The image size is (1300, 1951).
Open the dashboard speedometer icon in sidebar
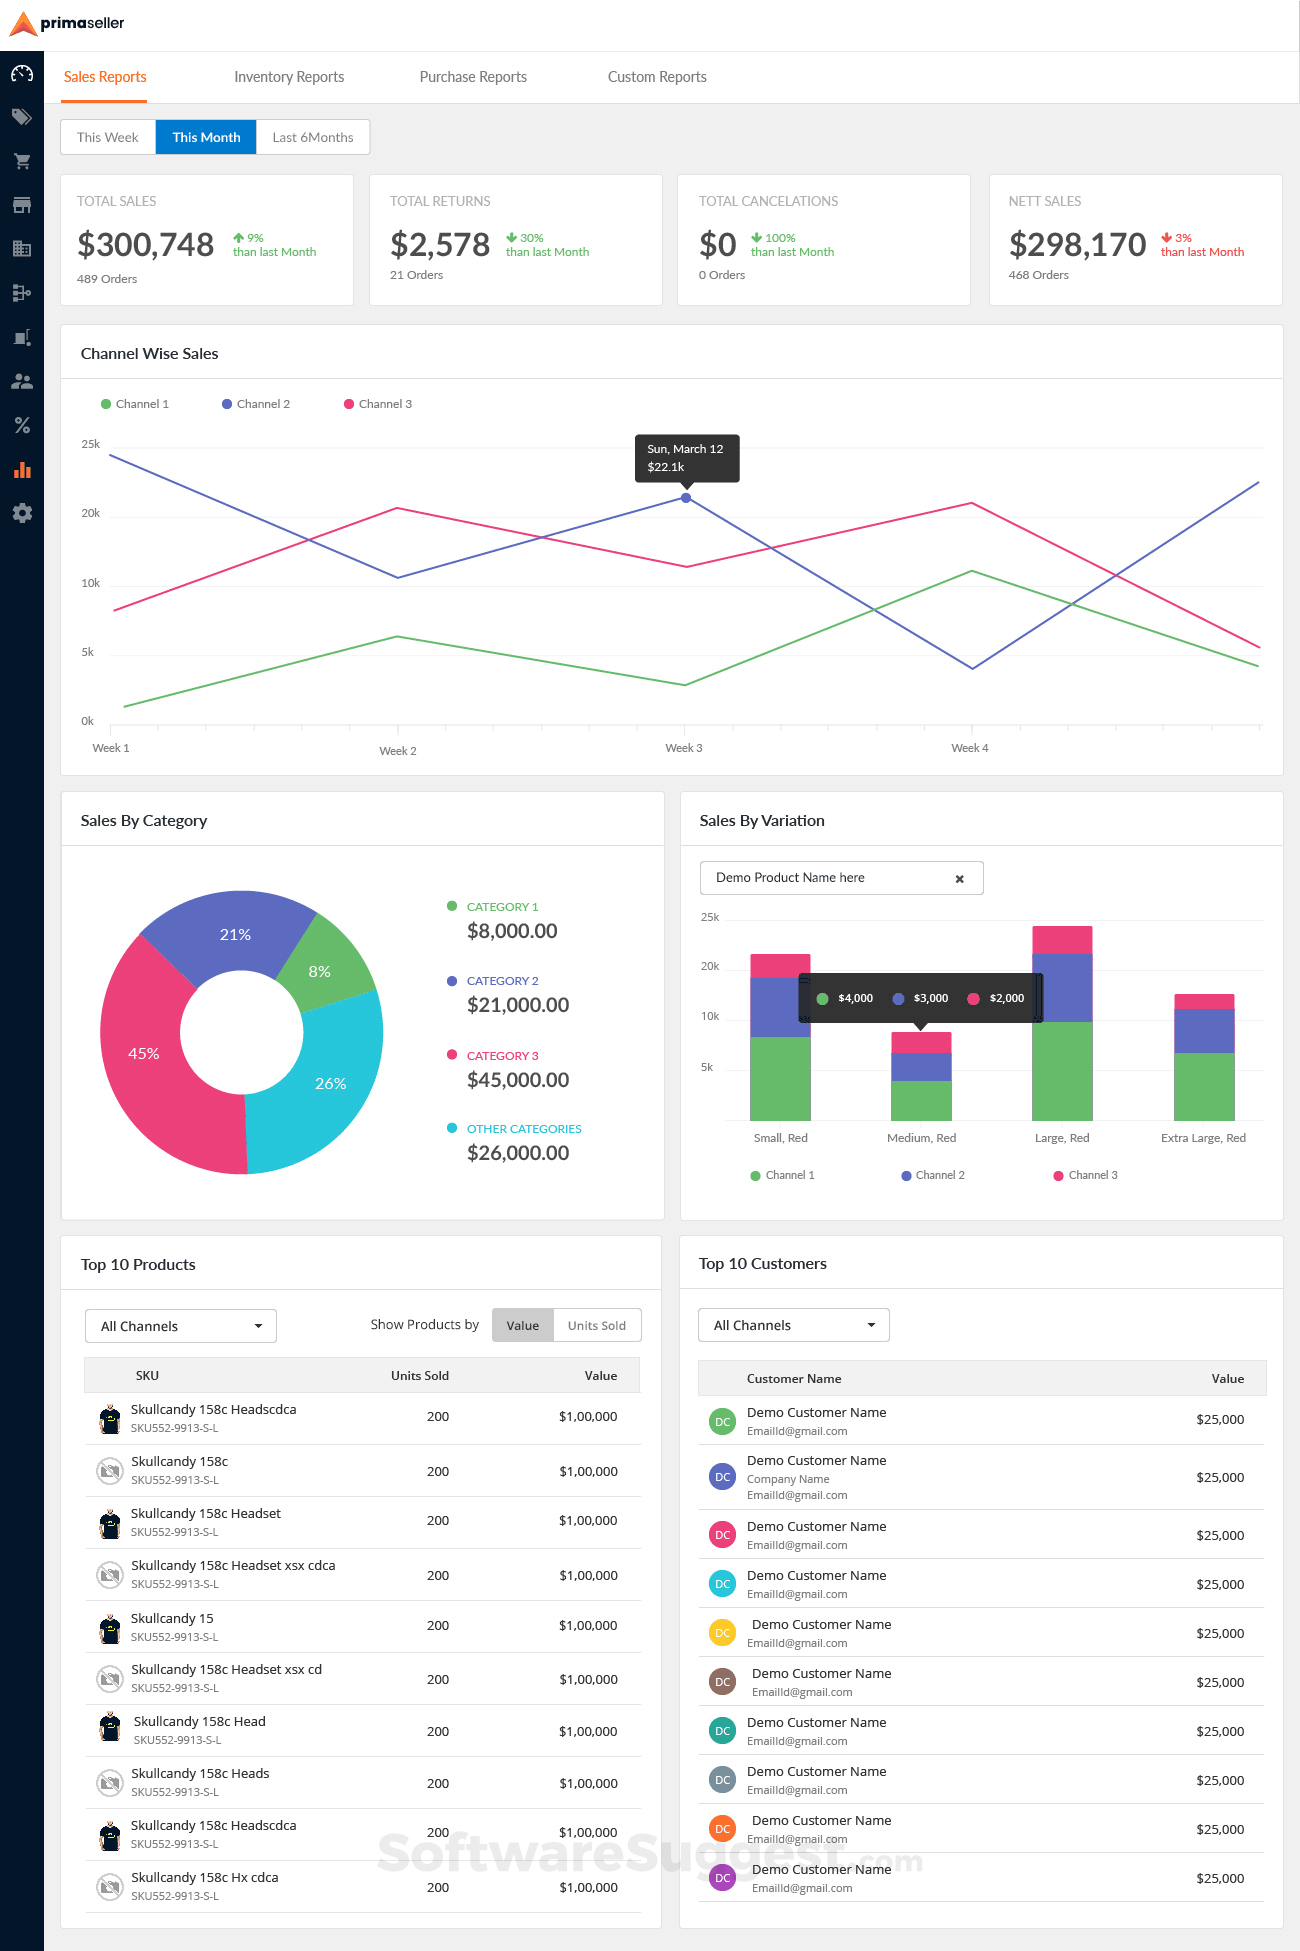(22, 74)
